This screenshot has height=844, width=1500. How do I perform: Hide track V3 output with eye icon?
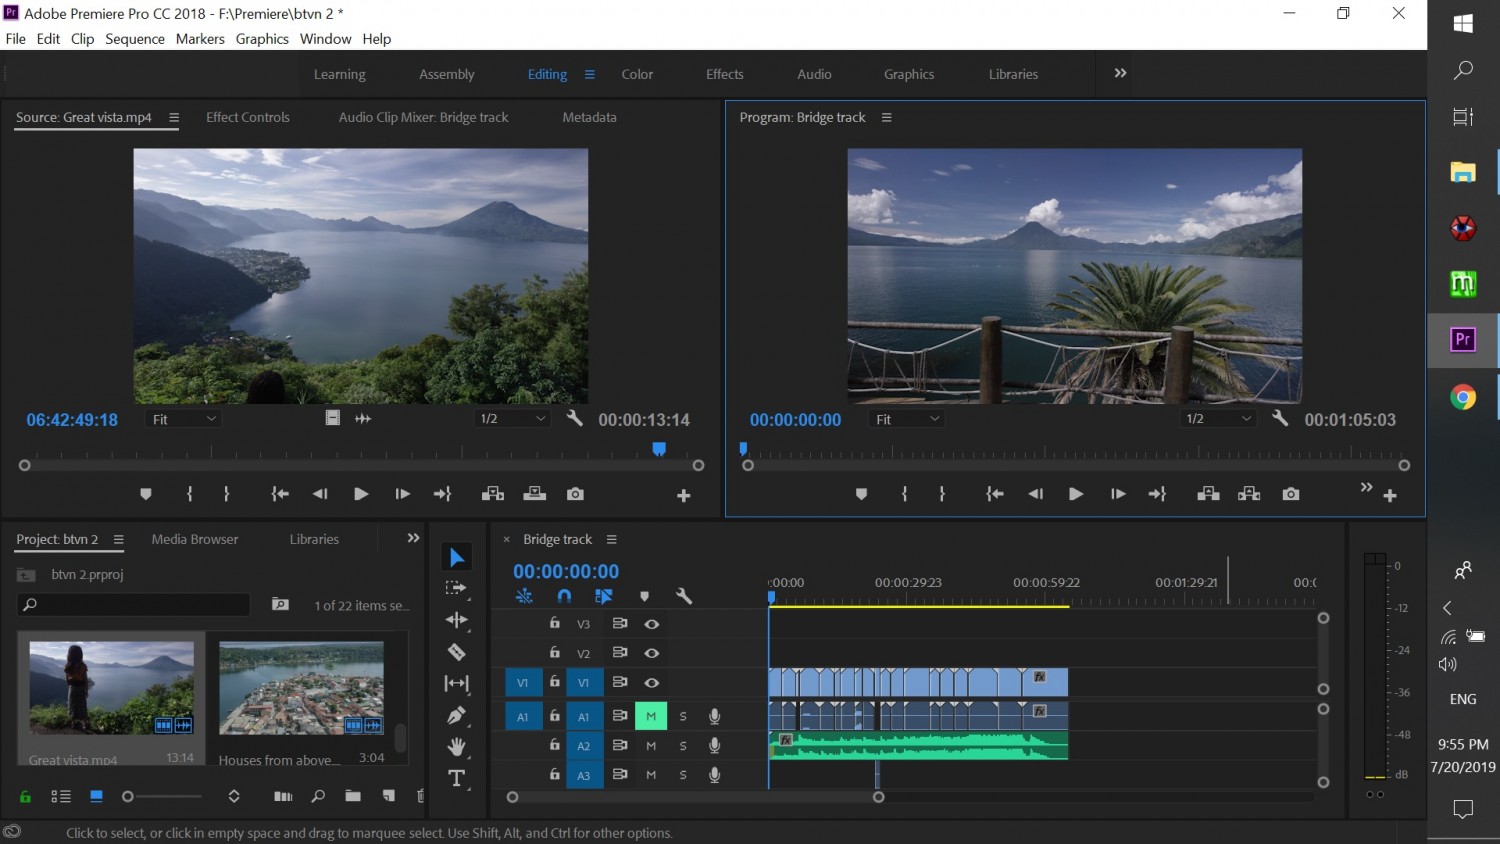[651, 624]
